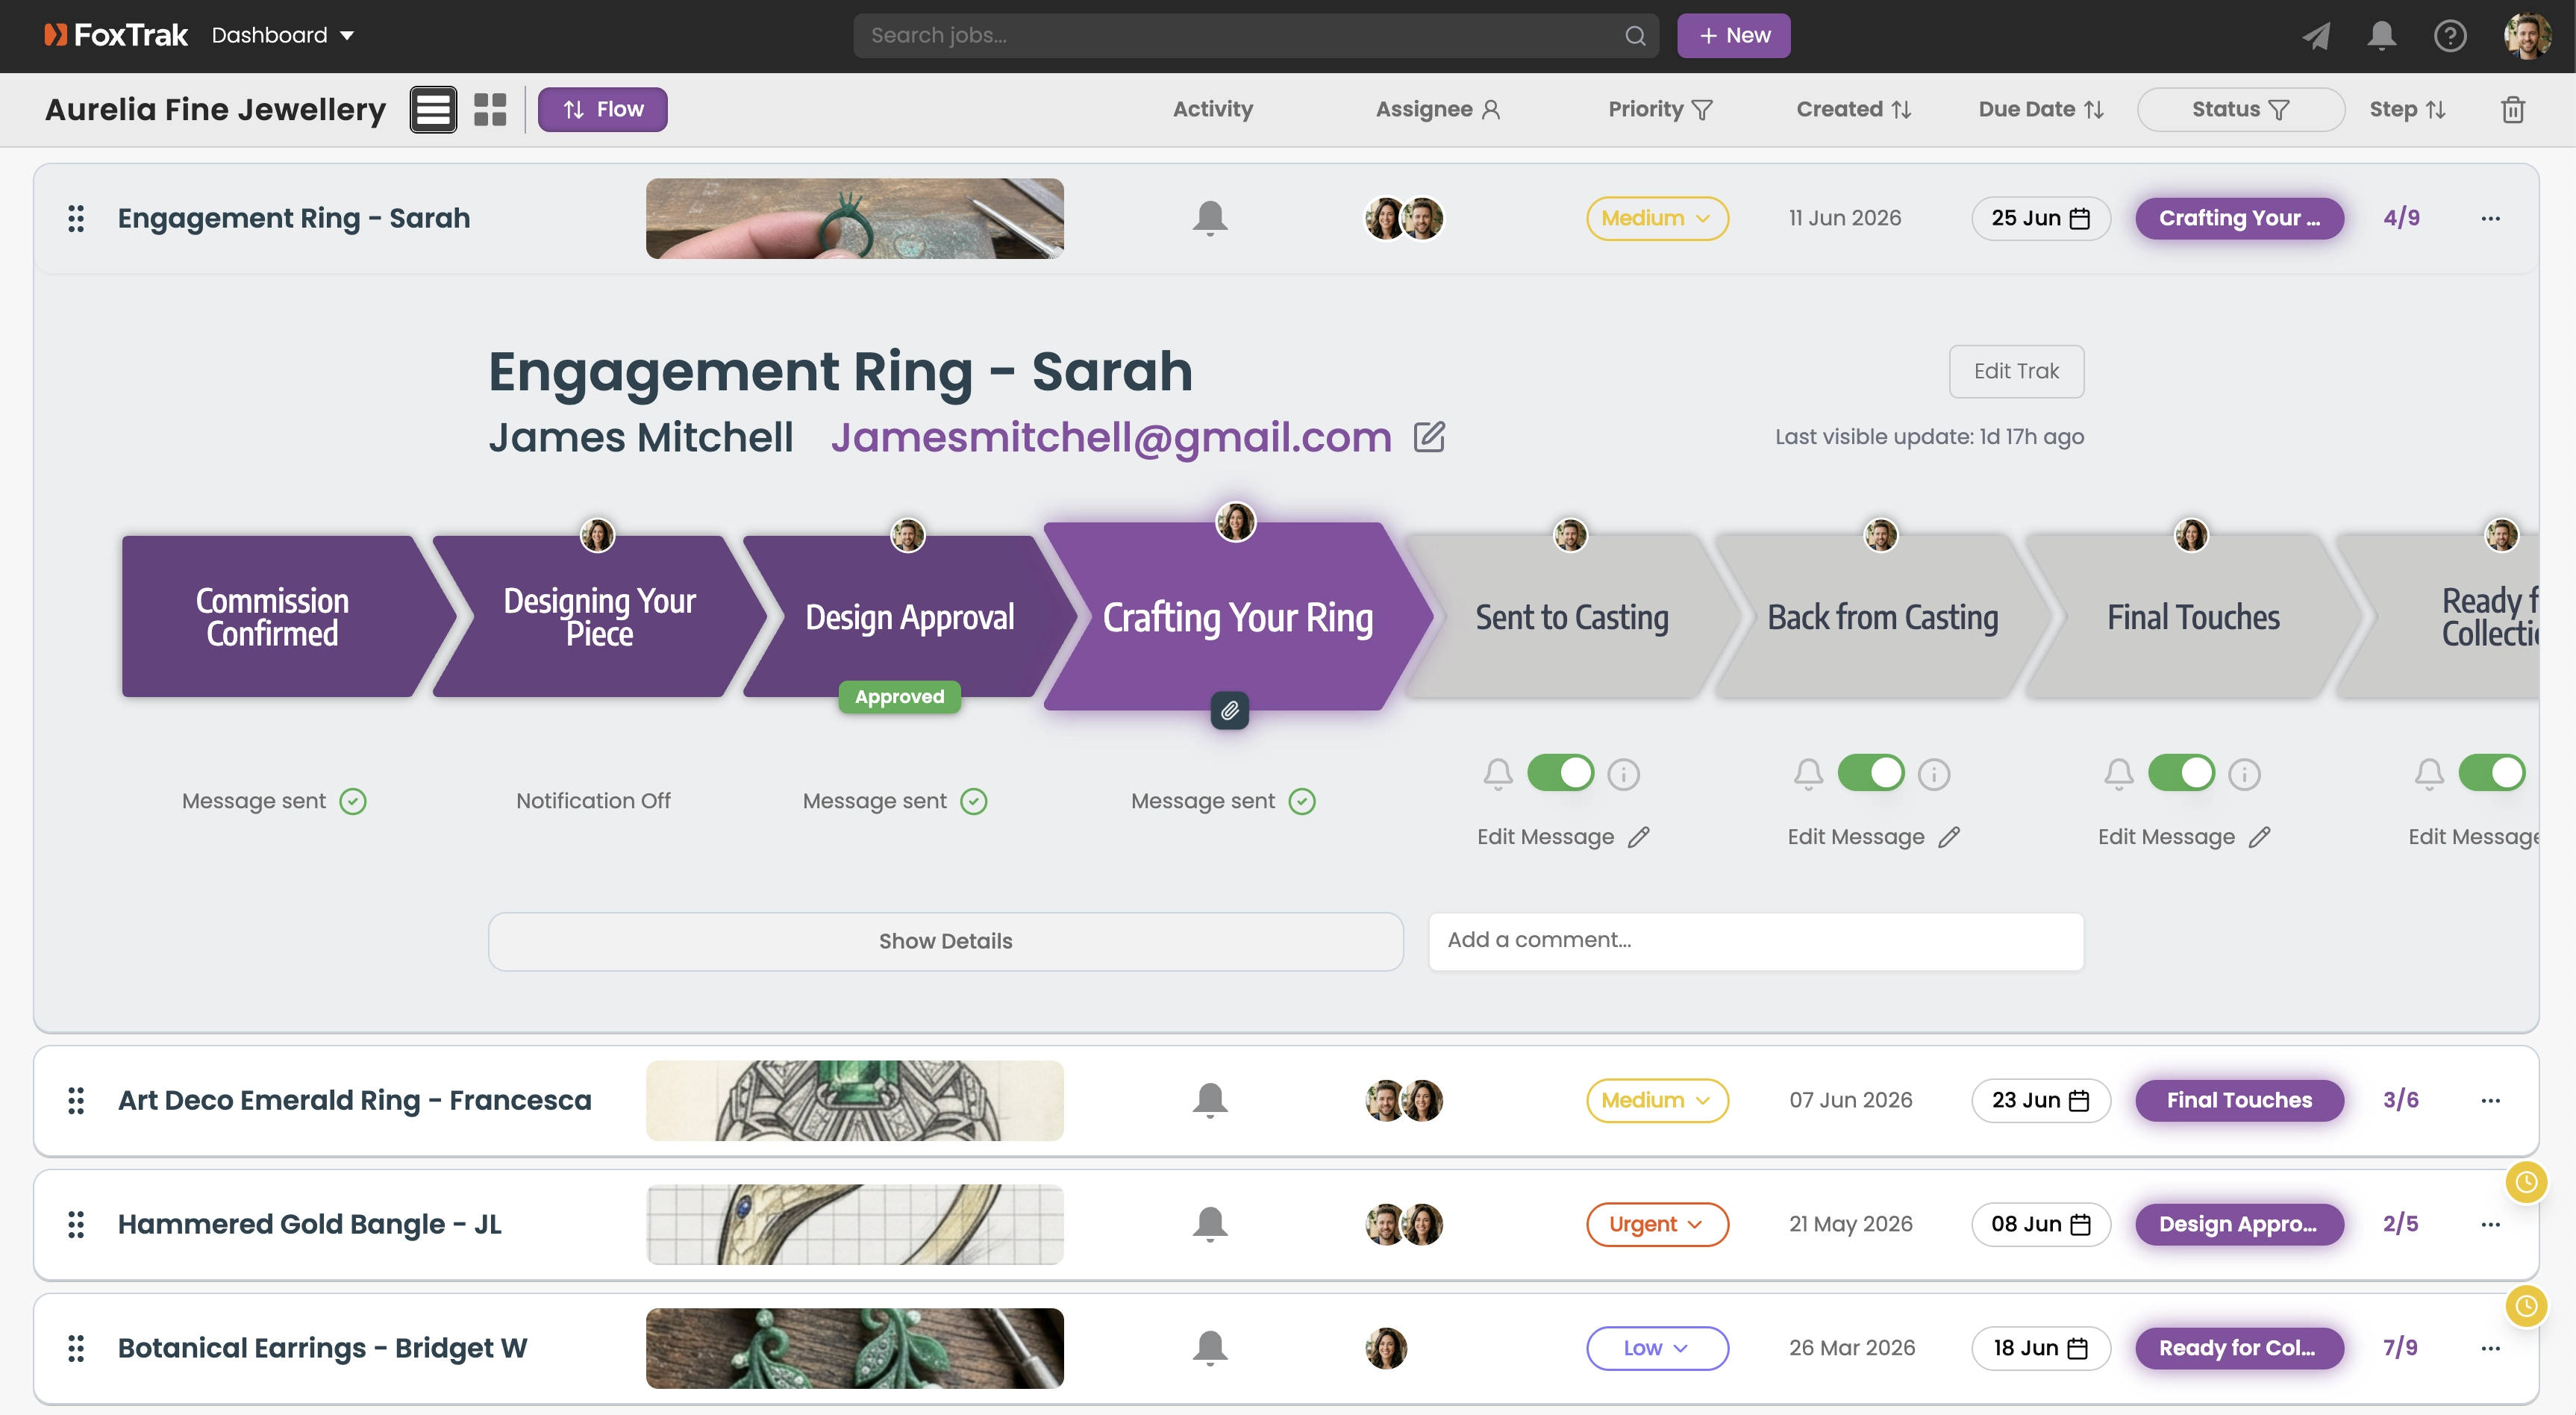
Task: Click the Search jobs field
Action: click(1255, 35)
